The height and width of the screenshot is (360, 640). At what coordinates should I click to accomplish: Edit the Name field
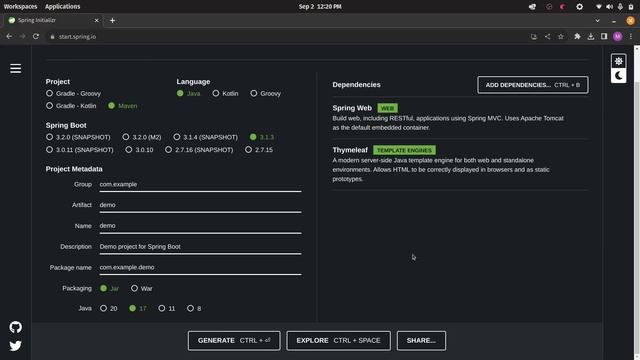(200, 226)
